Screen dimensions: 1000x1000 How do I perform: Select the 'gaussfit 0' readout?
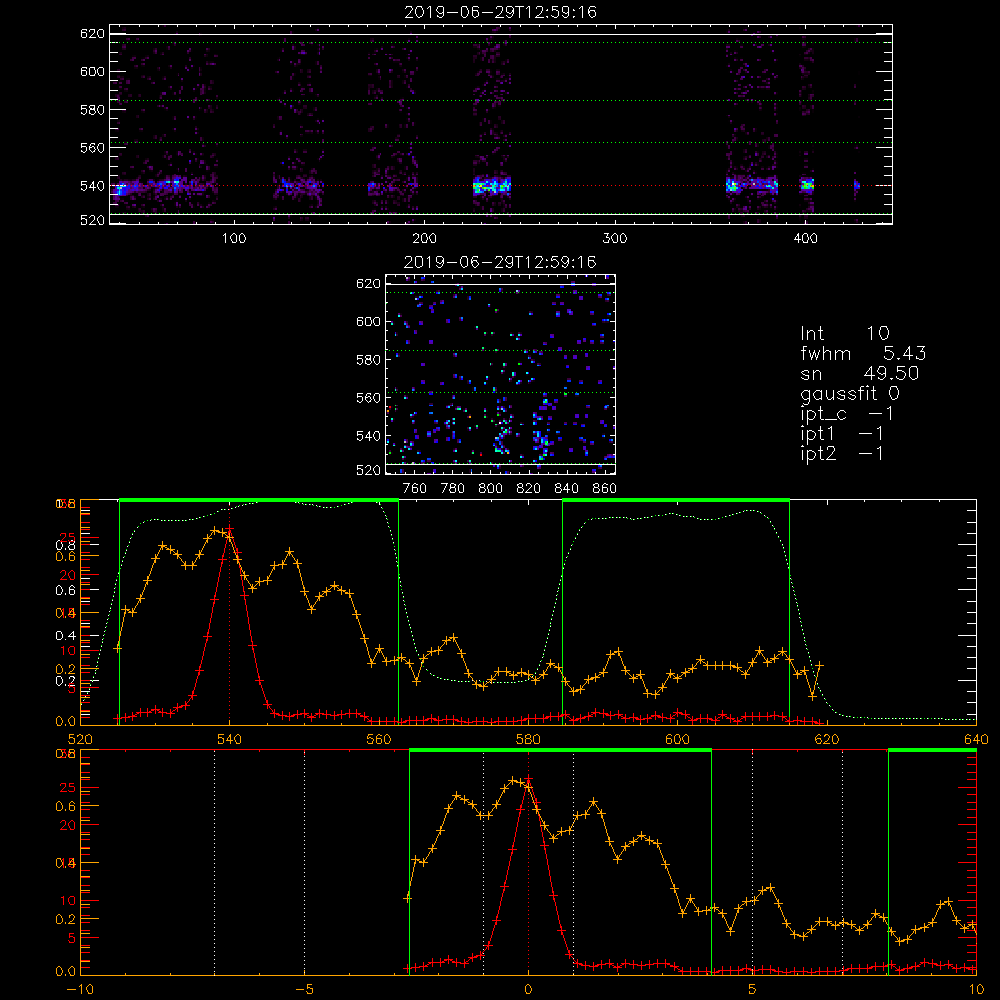click(x=850, y=393)
